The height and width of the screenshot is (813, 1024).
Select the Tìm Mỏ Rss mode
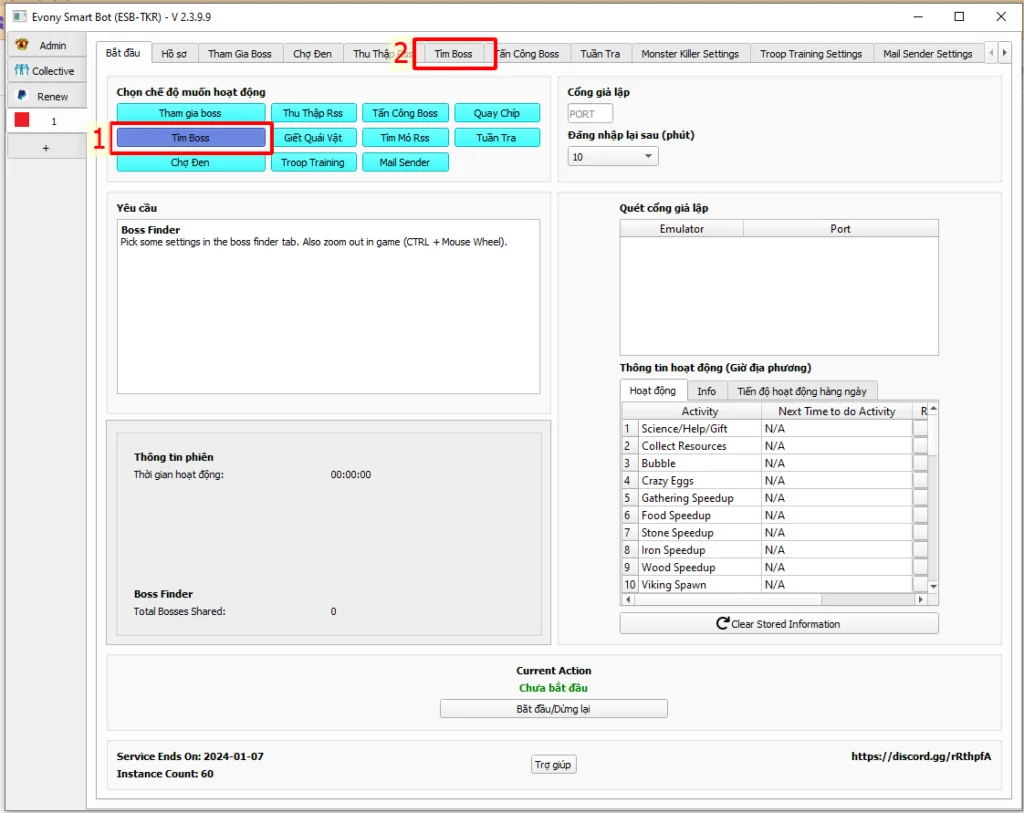point(405,137)
